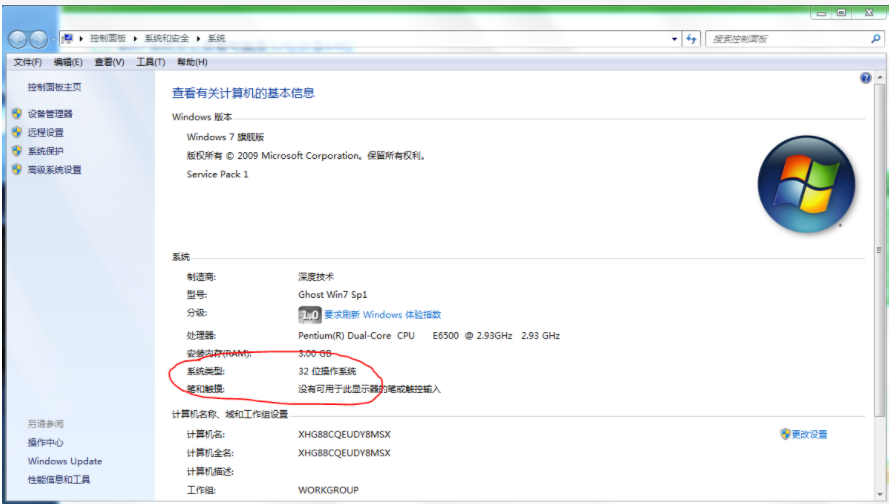
Task: Click the 1.0 experience index rating badge
Action: tap(310, 315)
